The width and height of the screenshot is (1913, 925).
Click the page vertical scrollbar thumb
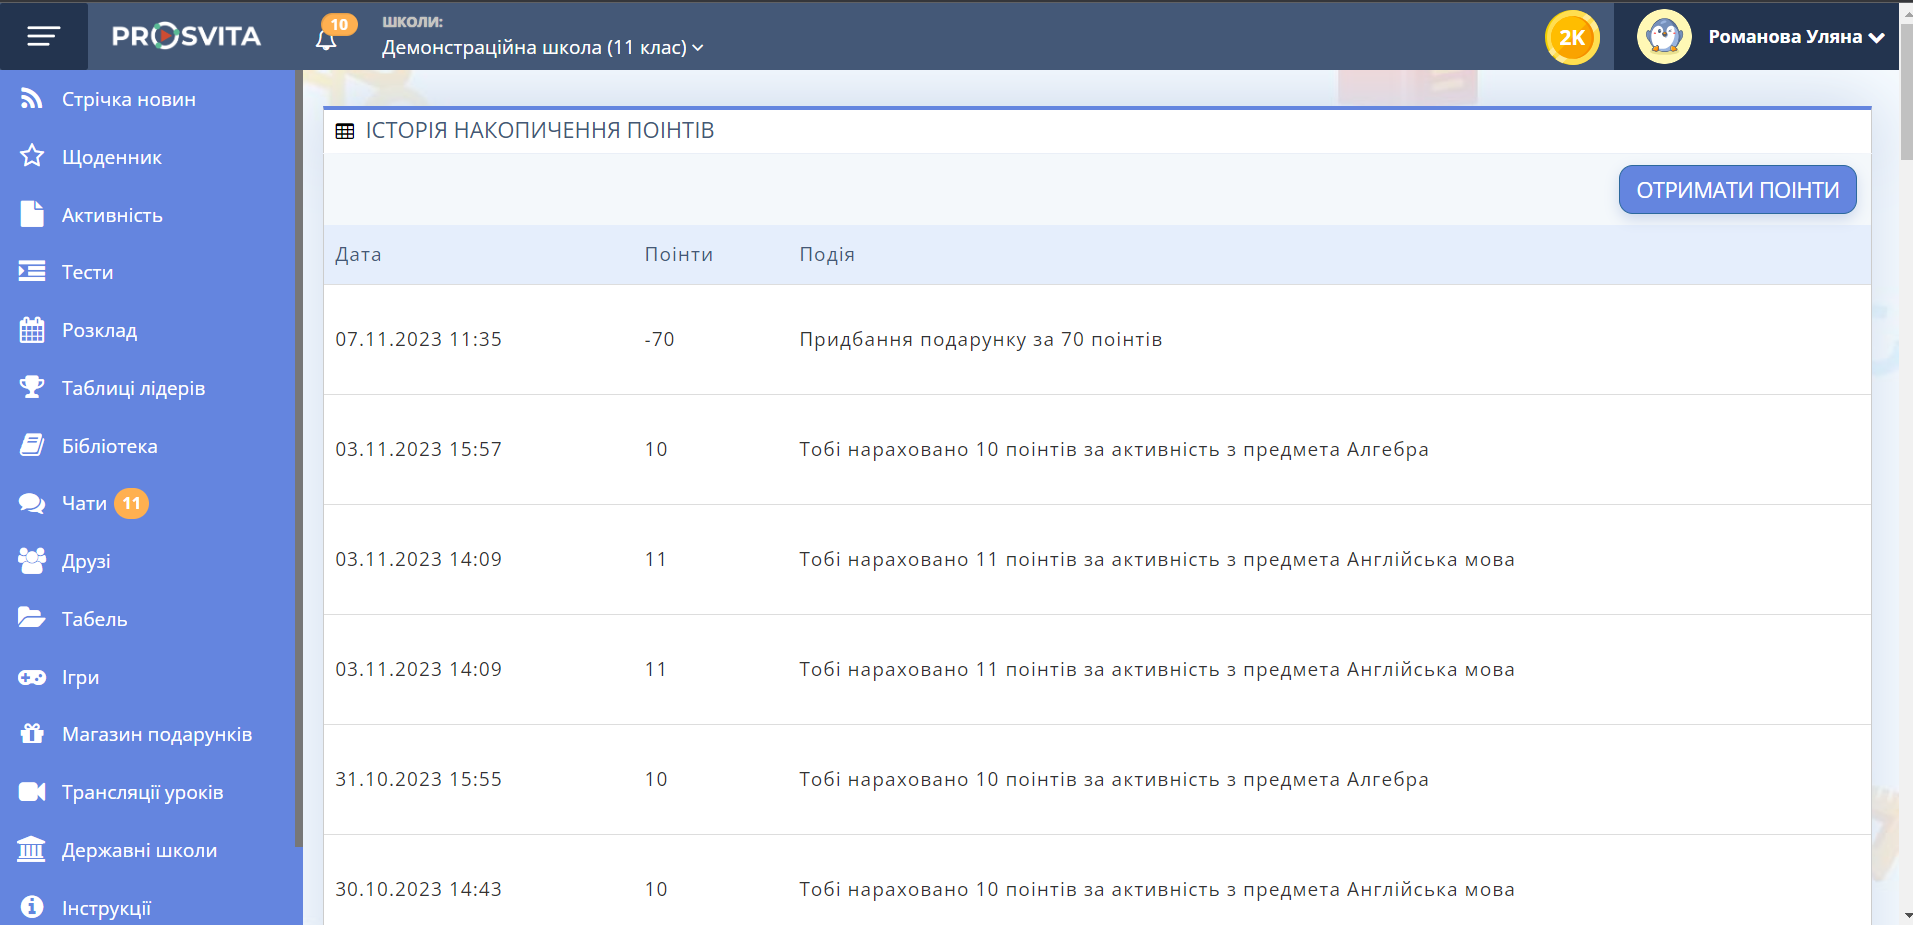pos(1906,90)
